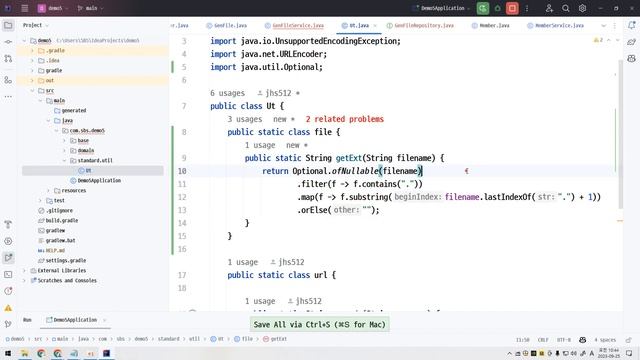Open IDE settings gear
Viewport: 640px width, 360px height.
coord(582,8)
